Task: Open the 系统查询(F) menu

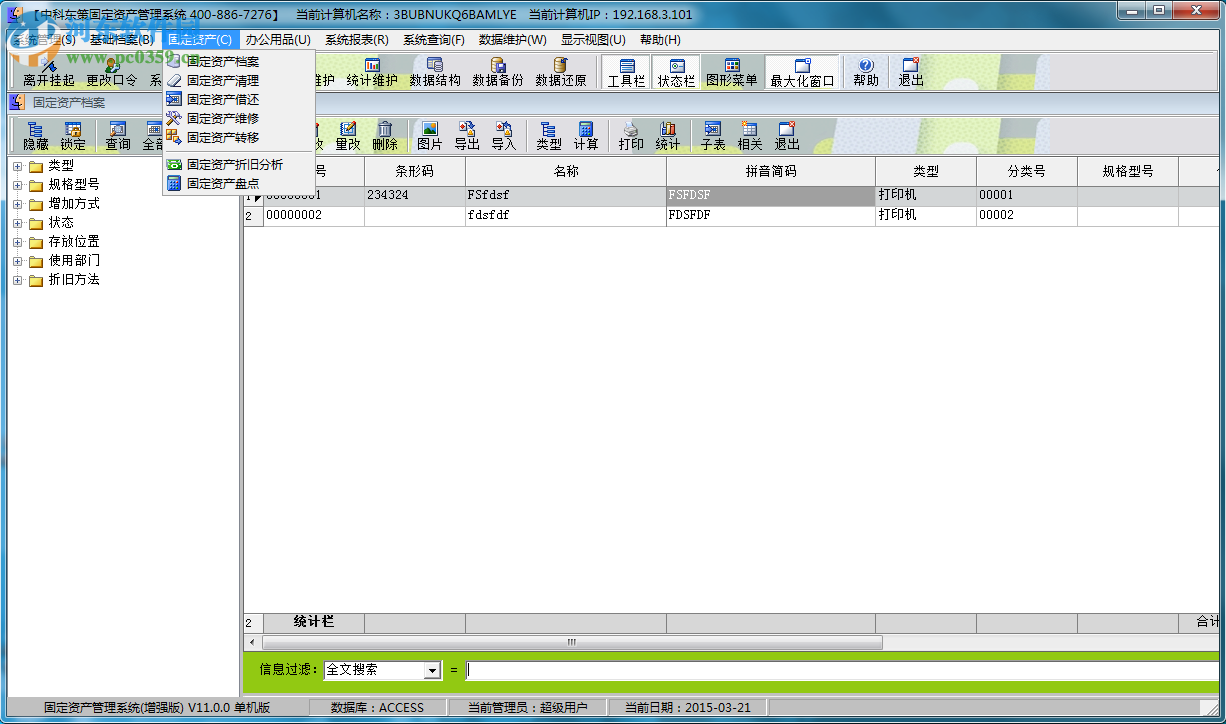Action: 434,40
